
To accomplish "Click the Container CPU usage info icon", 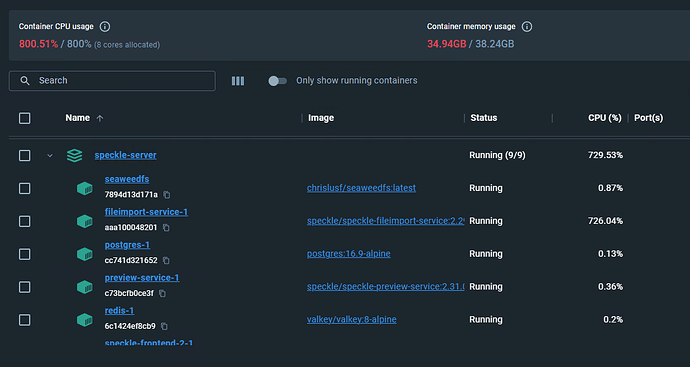I will (x=105, y=26).
